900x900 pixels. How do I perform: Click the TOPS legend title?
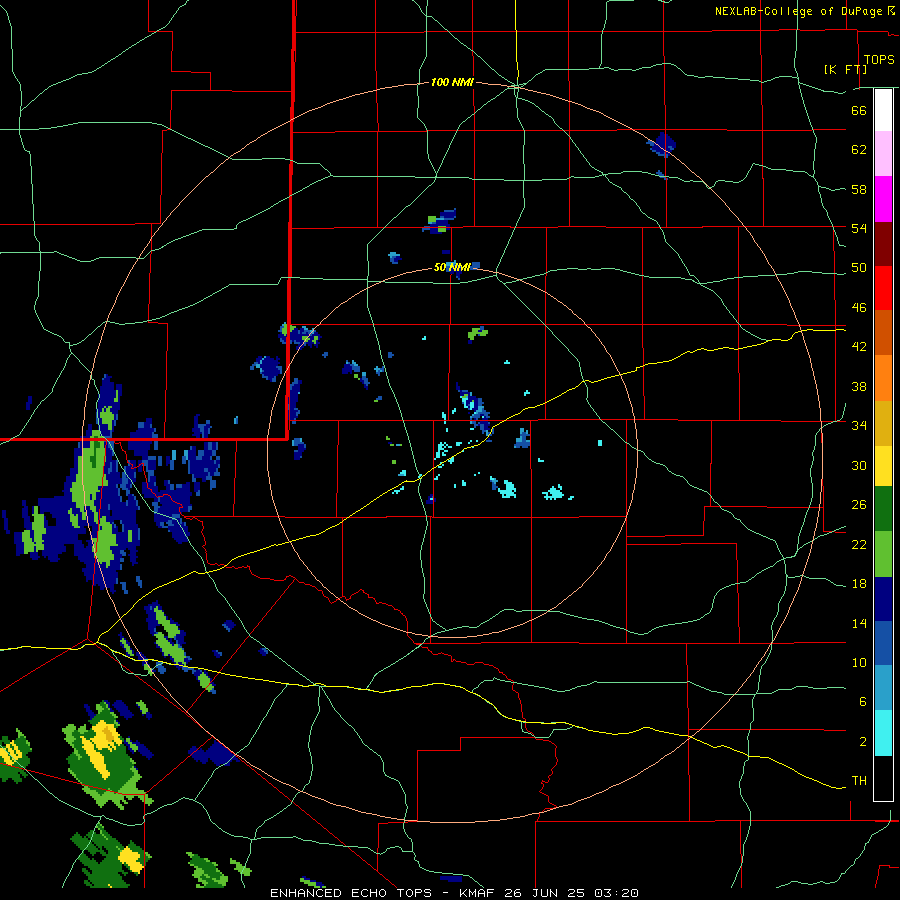879,59
